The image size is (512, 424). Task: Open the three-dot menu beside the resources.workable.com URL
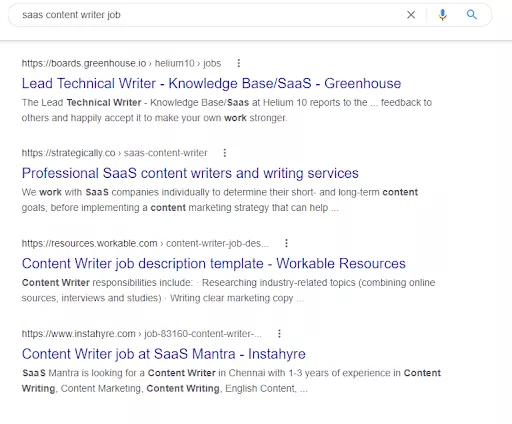pyautogui.click(x=286, y=243)
